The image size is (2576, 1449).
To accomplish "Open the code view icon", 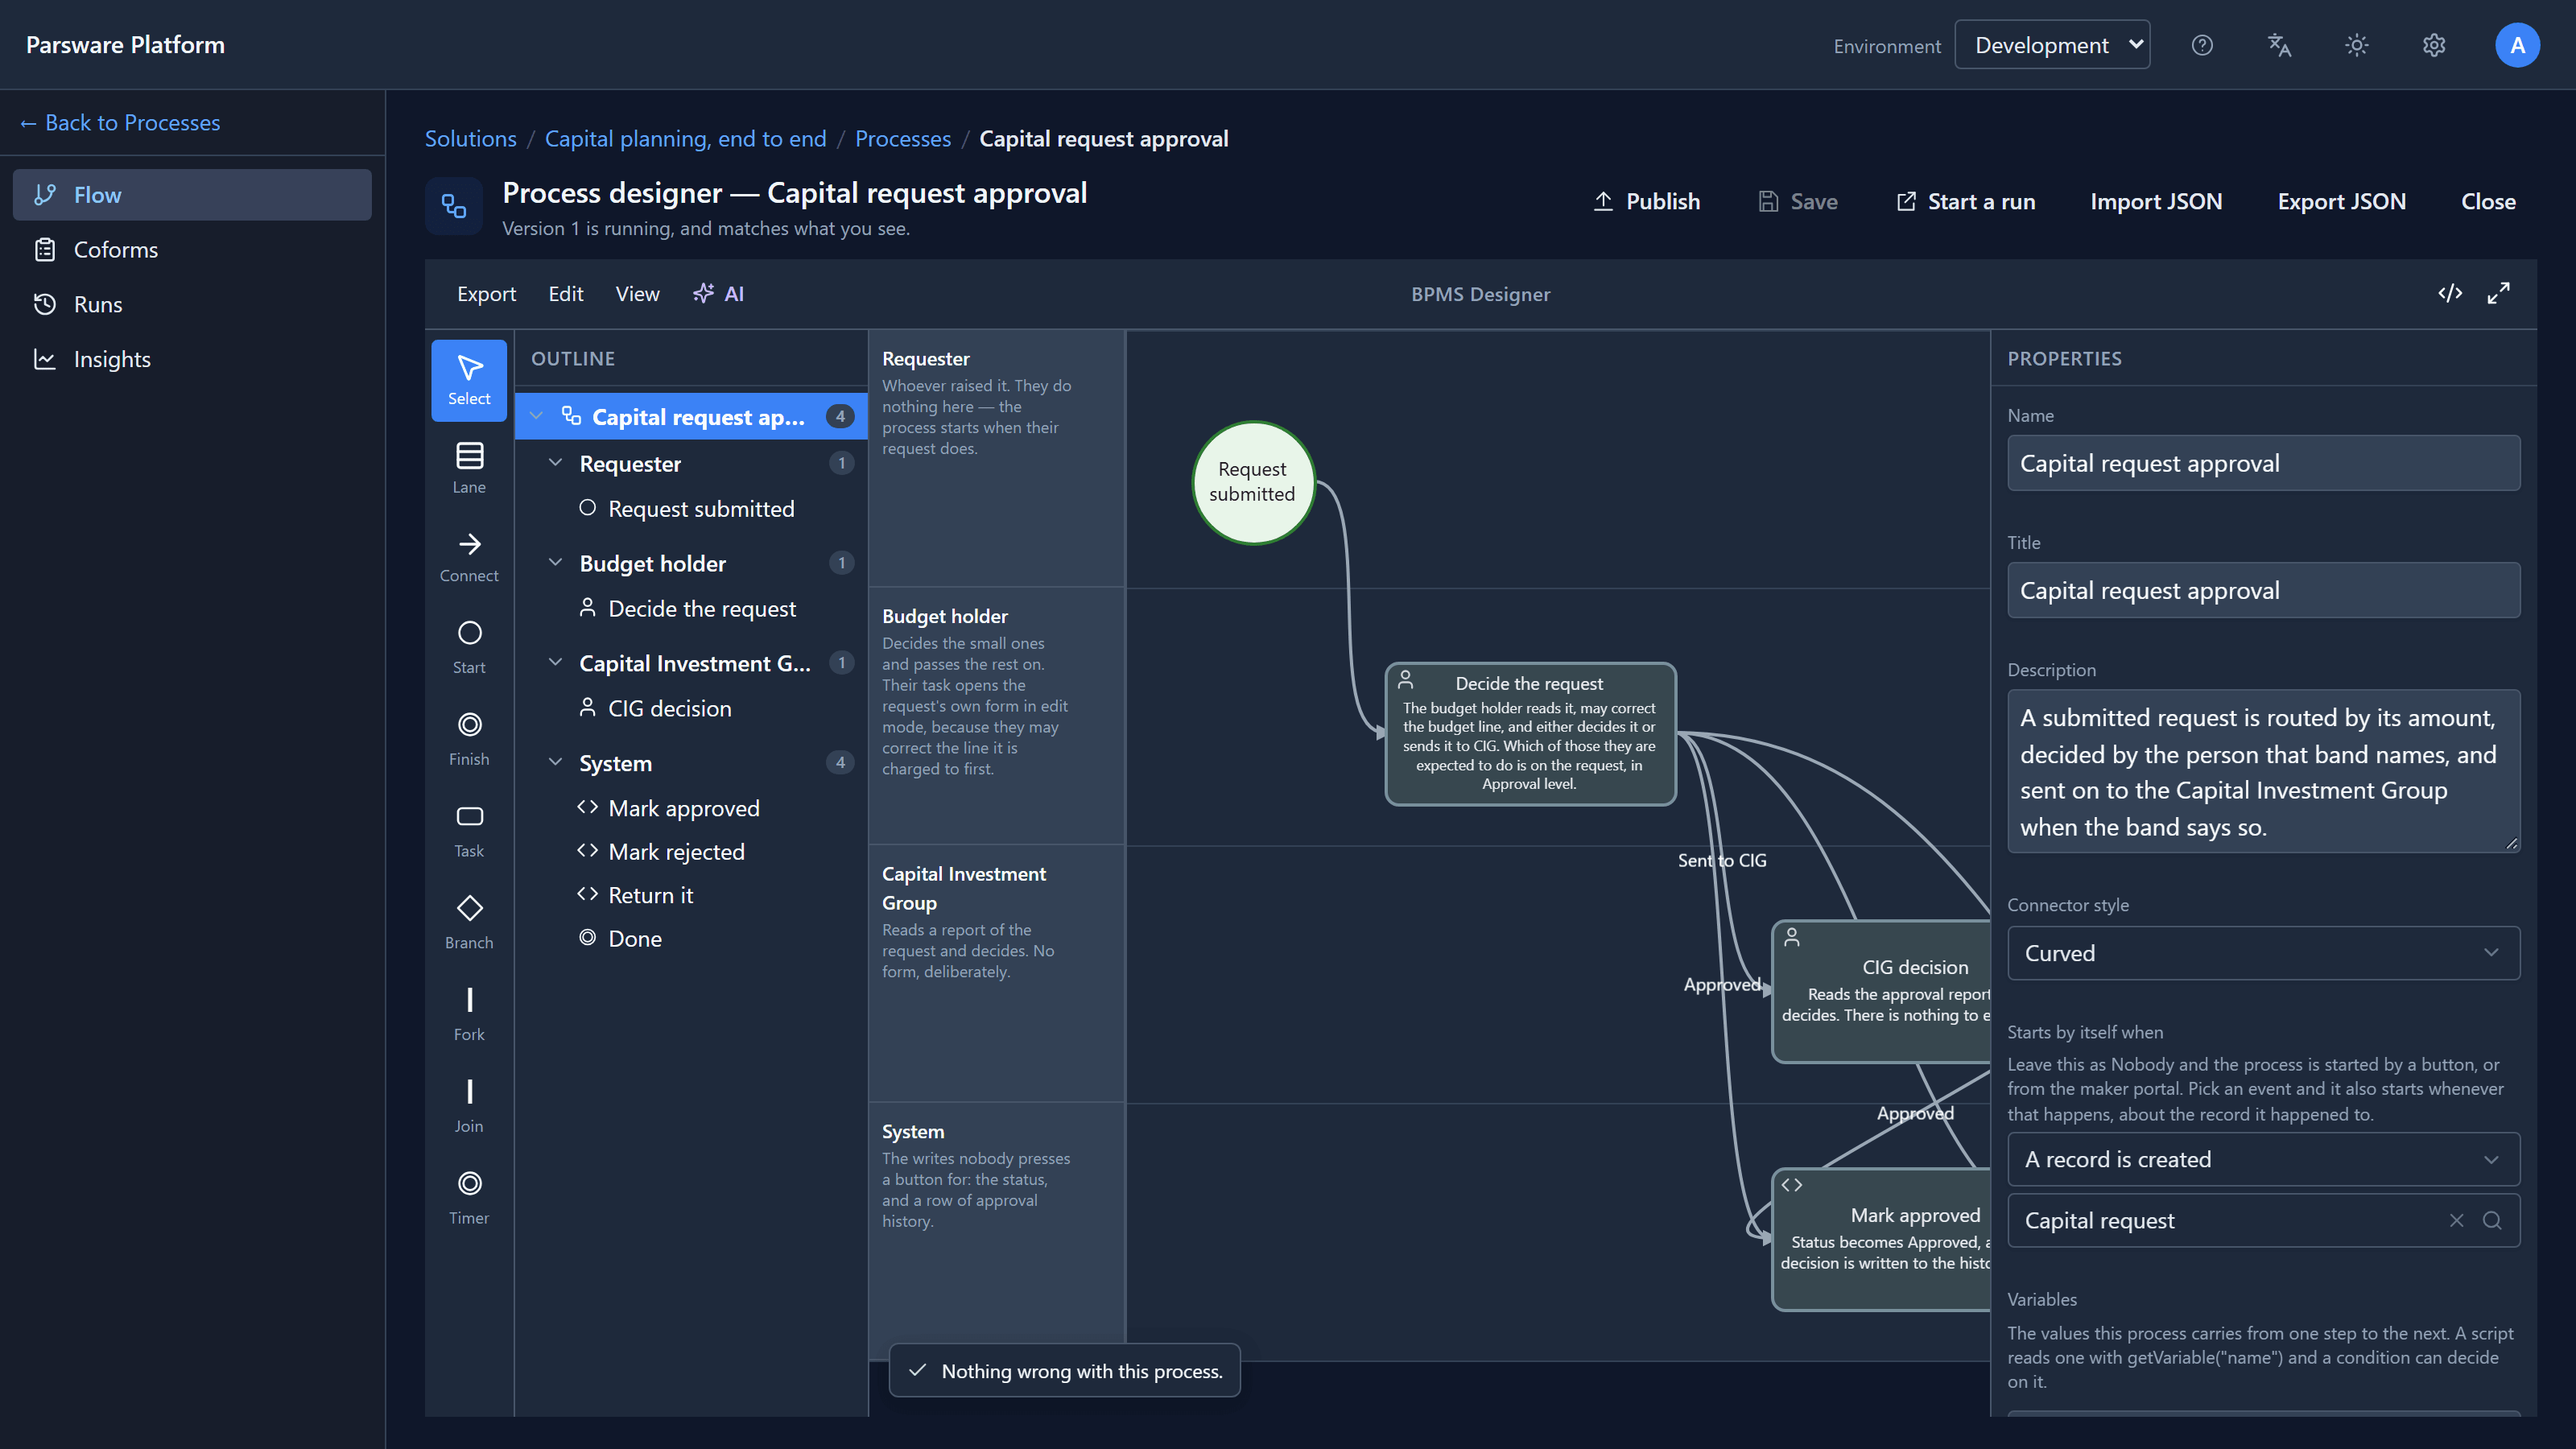I will (2450, 293).
